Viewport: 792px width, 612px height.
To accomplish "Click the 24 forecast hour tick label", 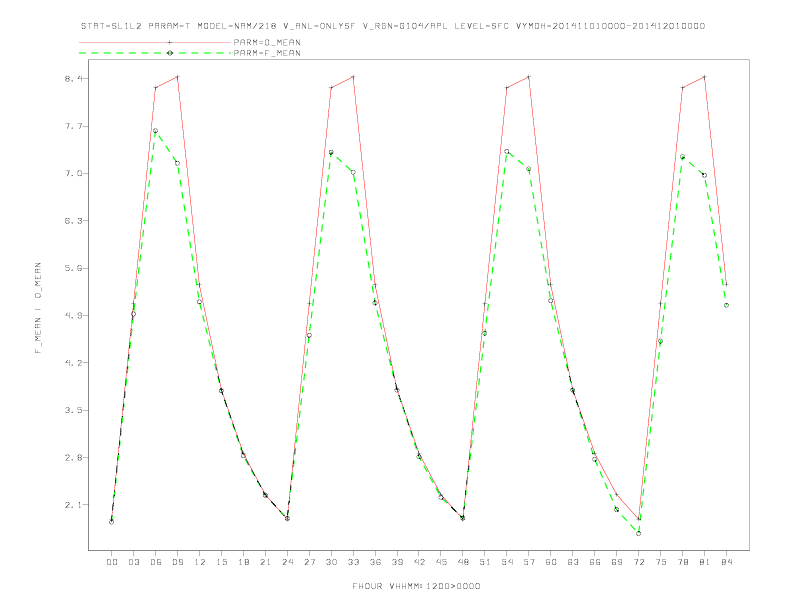I will (x=287, y=562).
